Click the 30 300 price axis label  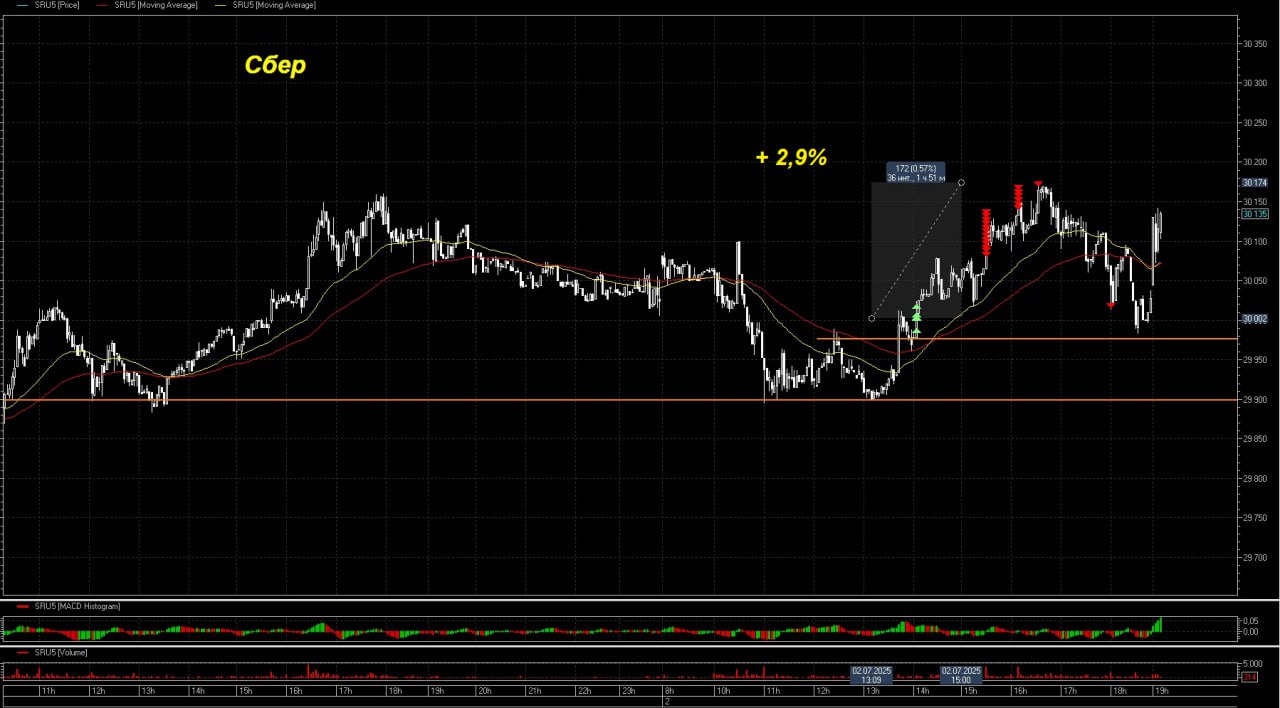click(x=1256, y=83)
